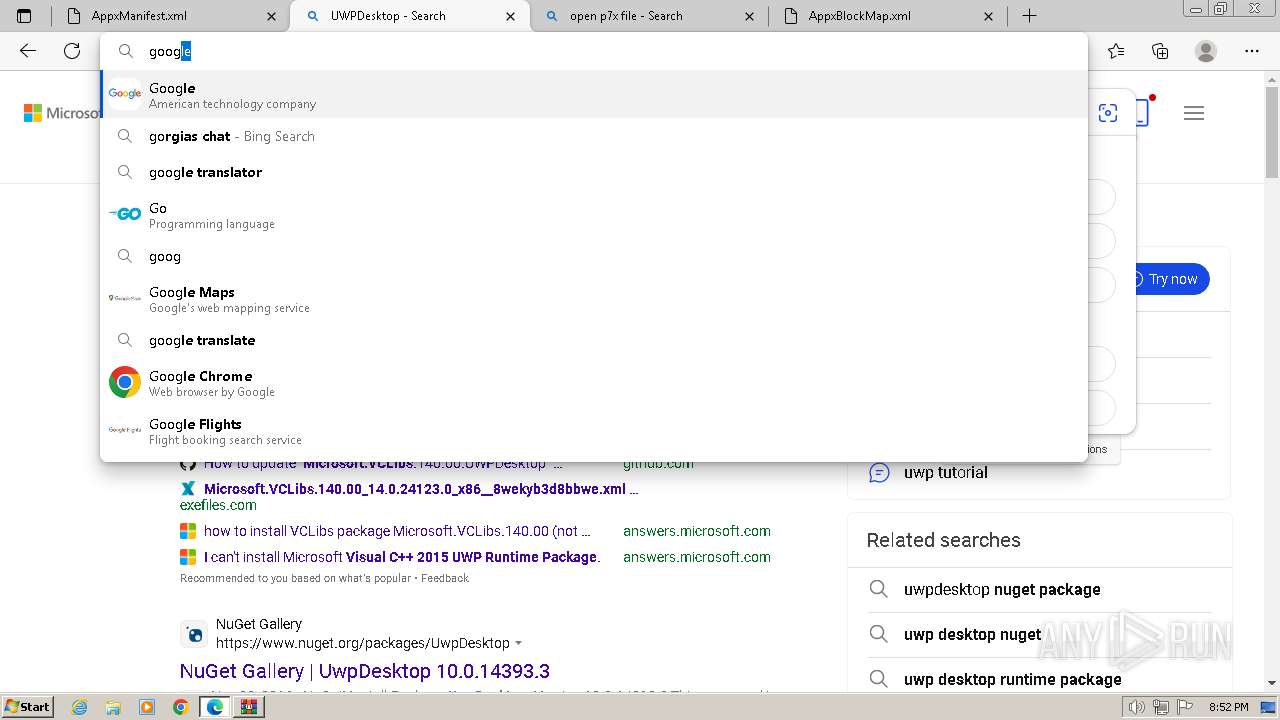
Task: Select related search uwpdesktop nuget package
Action: (x=1002, y=589)
